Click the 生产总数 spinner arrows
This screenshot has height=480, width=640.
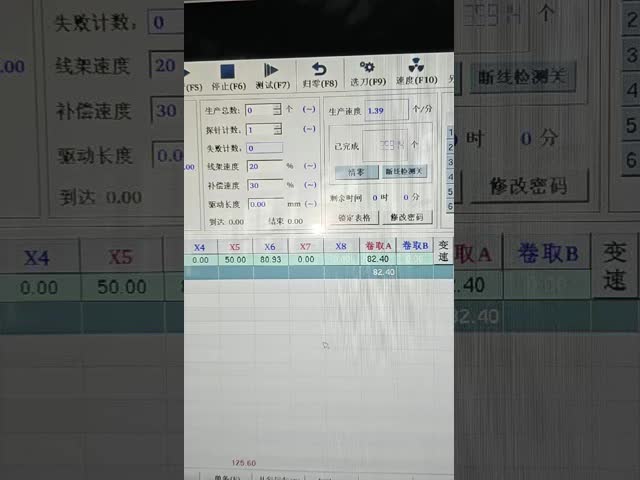(x=278, y=109)
